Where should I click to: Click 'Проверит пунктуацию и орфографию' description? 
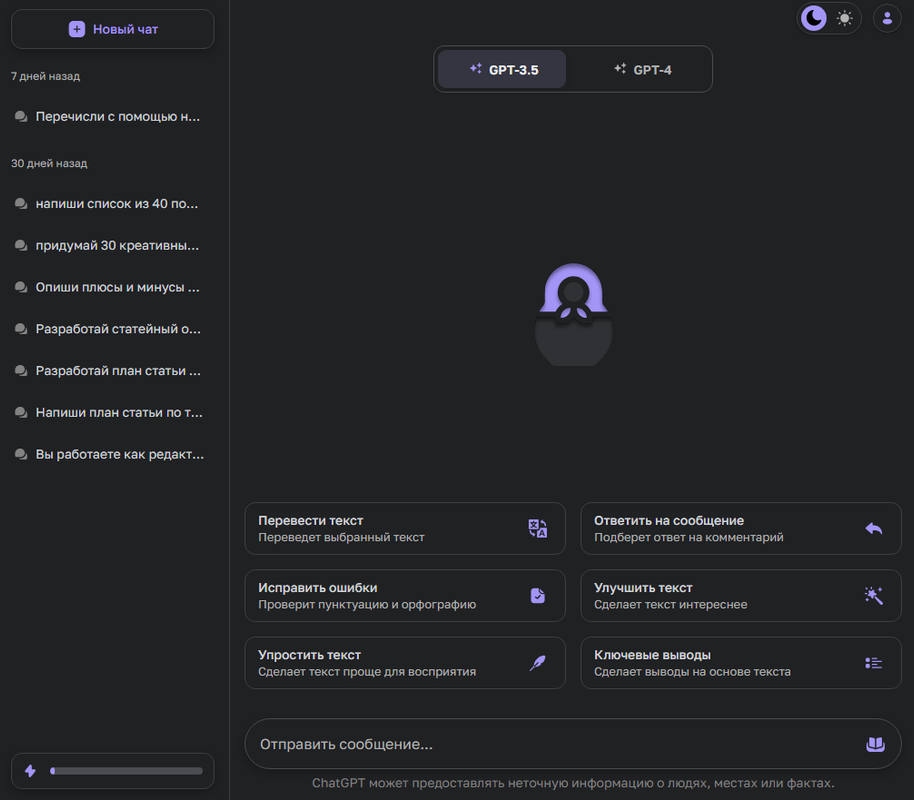click(x=367, y=605)
